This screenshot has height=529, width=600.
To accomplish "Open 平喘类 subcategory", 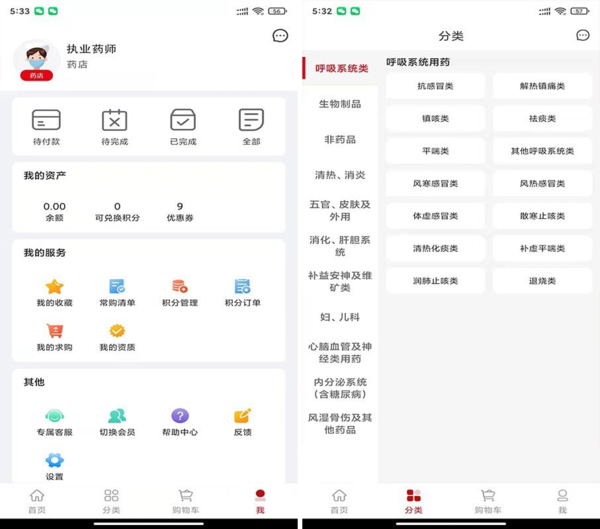I will (435, 151).
